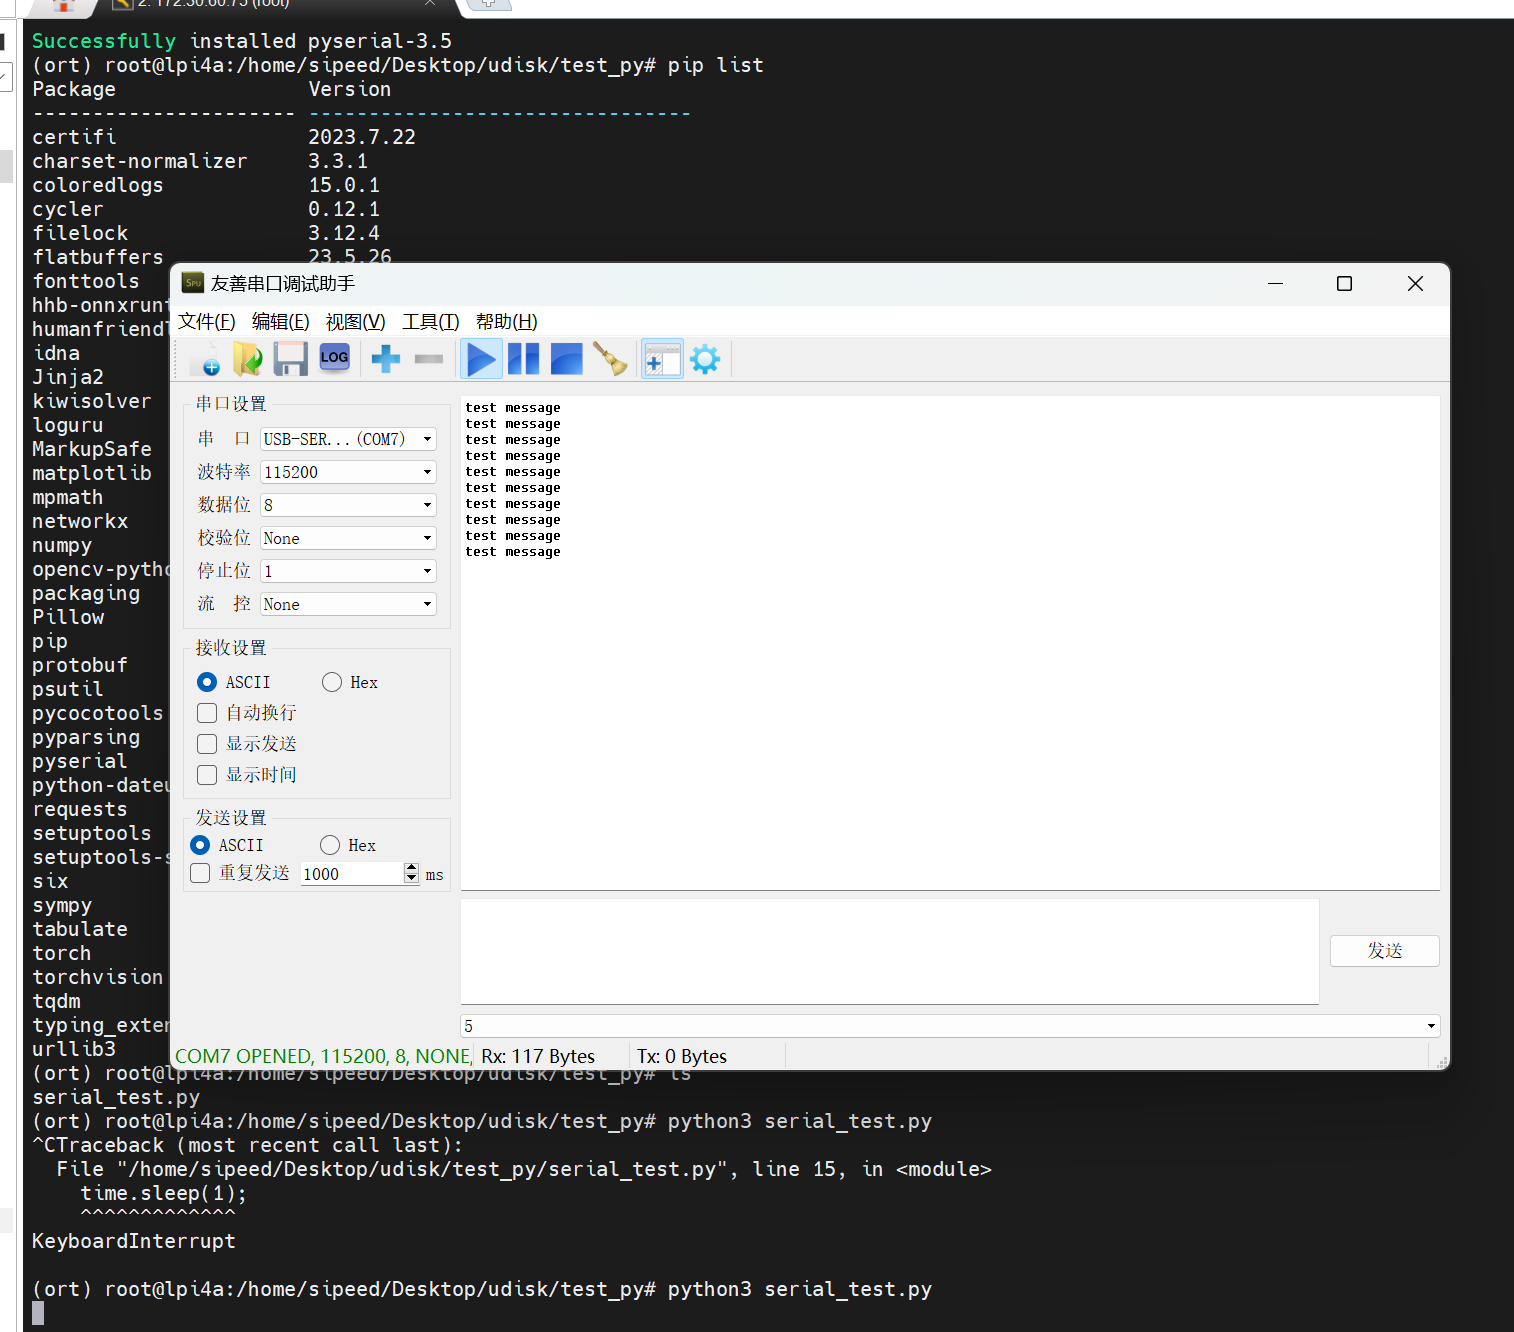Select Hex under 发送设置
Screen dimensions: 1514x1332
click(x=330, y=845)
